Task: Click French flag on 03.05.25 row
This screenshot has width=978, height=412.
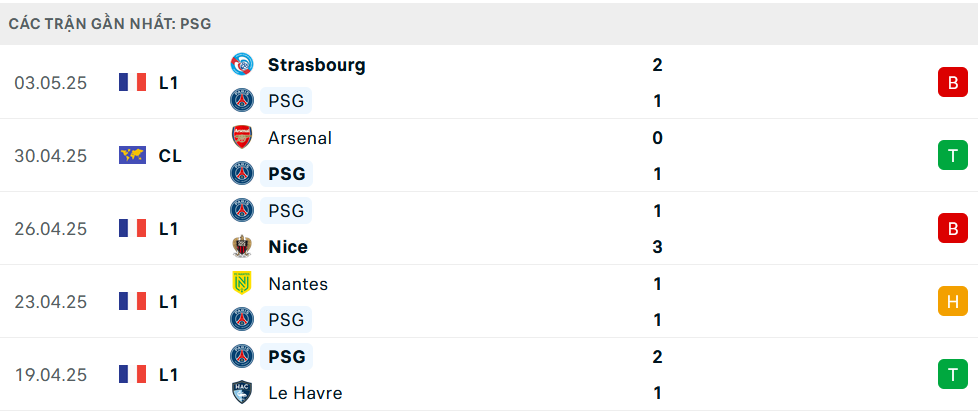Action: click(132, 82)
